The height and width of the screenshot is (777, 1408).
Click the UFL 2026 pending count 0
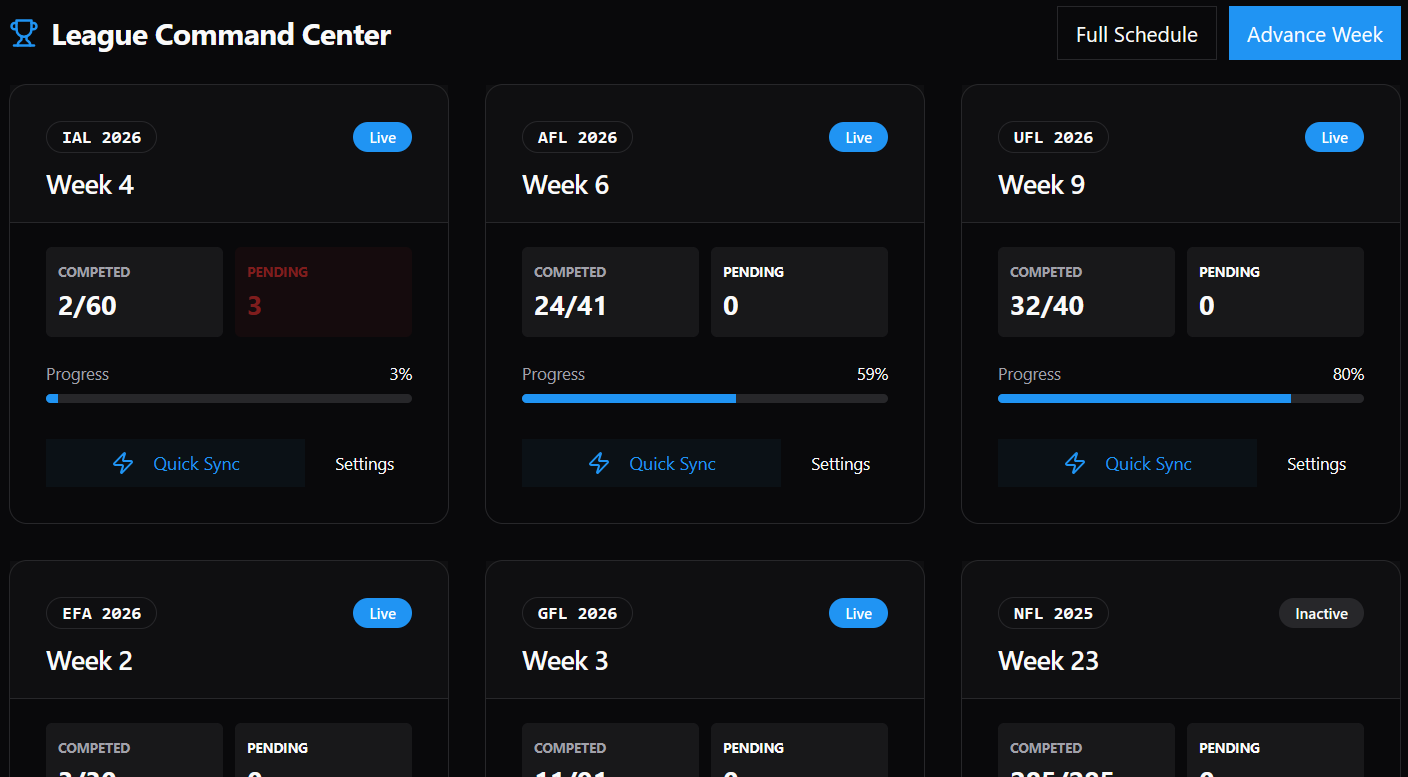coord(1207,306)
